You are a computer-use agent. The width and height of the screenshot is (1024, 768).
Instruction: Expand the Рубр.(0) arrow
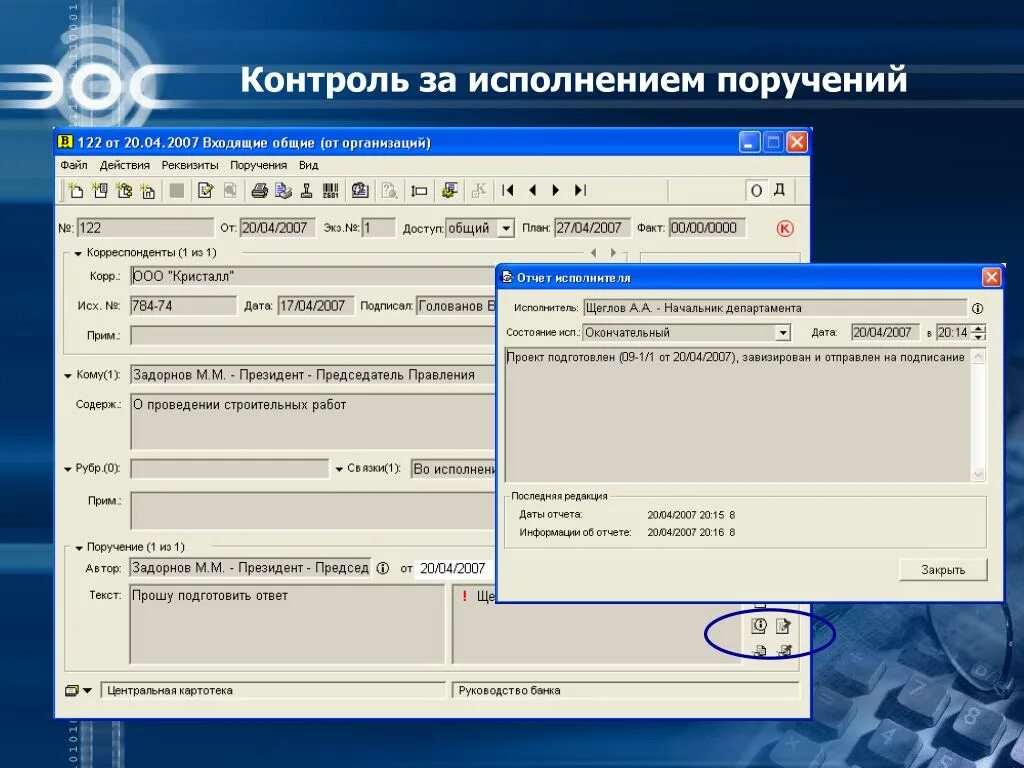pyautogui.click(x=68, y=469)
